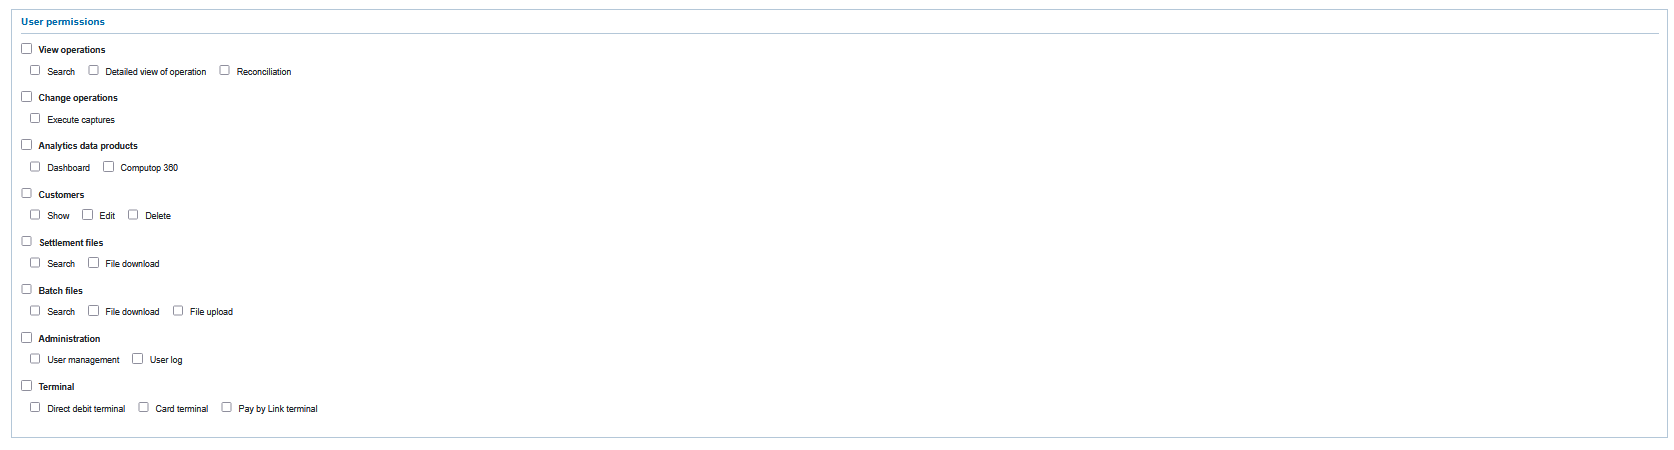This screenshot has width=1674, height=450.
Task: Enable the Dashboard permission
Action: pos(35,166)
